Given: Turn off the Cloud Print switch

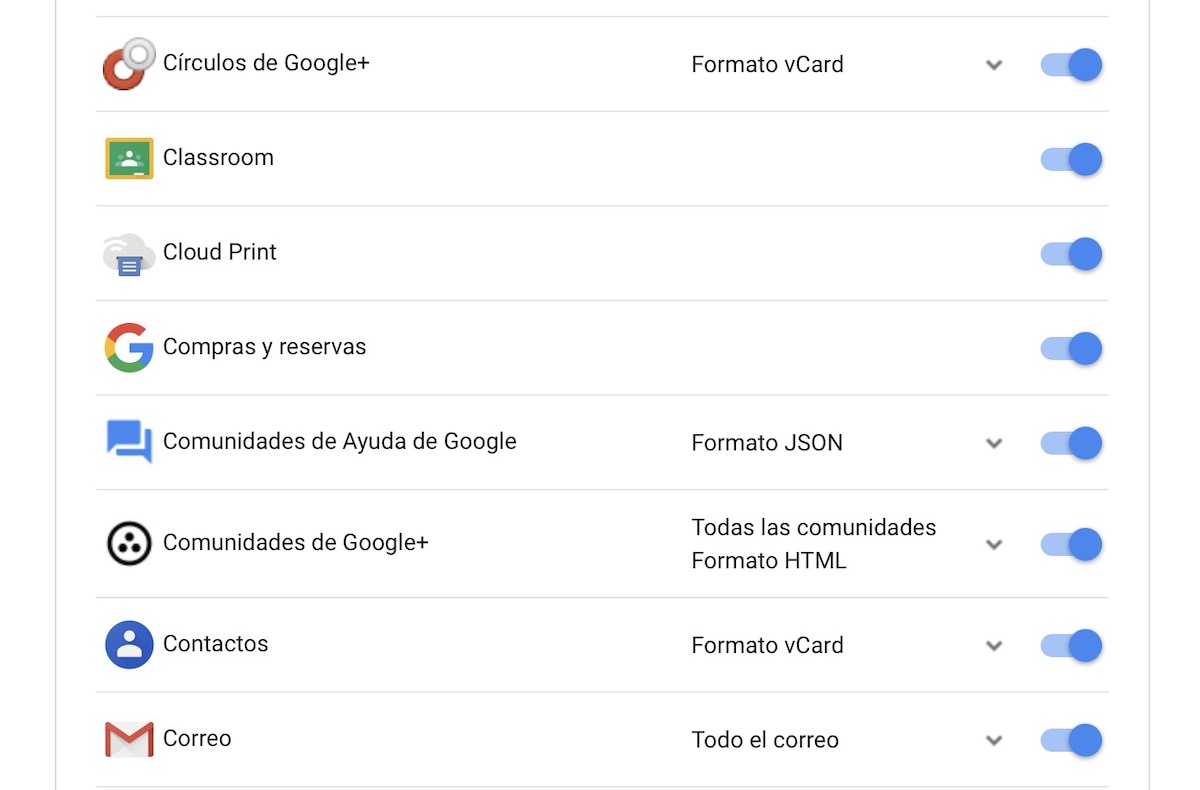Looking at the screenshot, I should pyautogui.click(x=1071, y=254).
